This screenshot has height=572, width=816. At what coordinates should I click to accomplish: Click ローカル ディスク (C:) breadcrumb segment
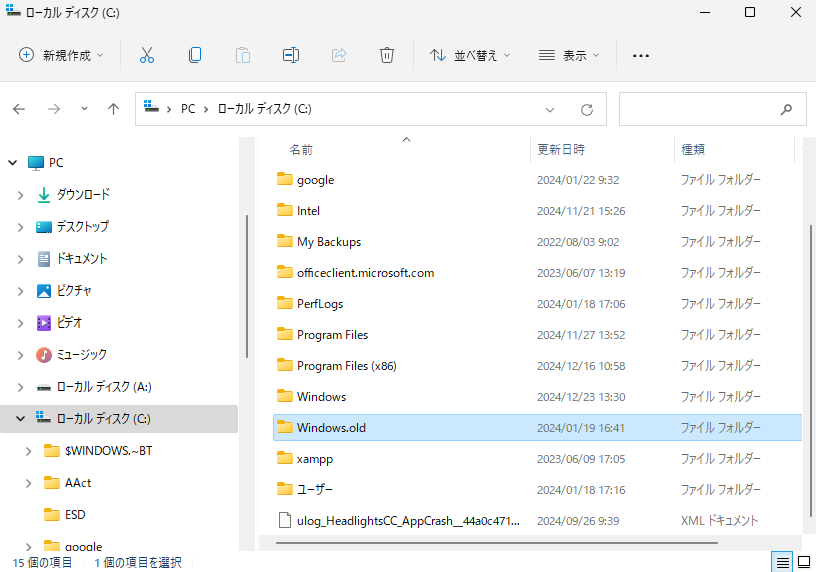(x=264, y=109)
